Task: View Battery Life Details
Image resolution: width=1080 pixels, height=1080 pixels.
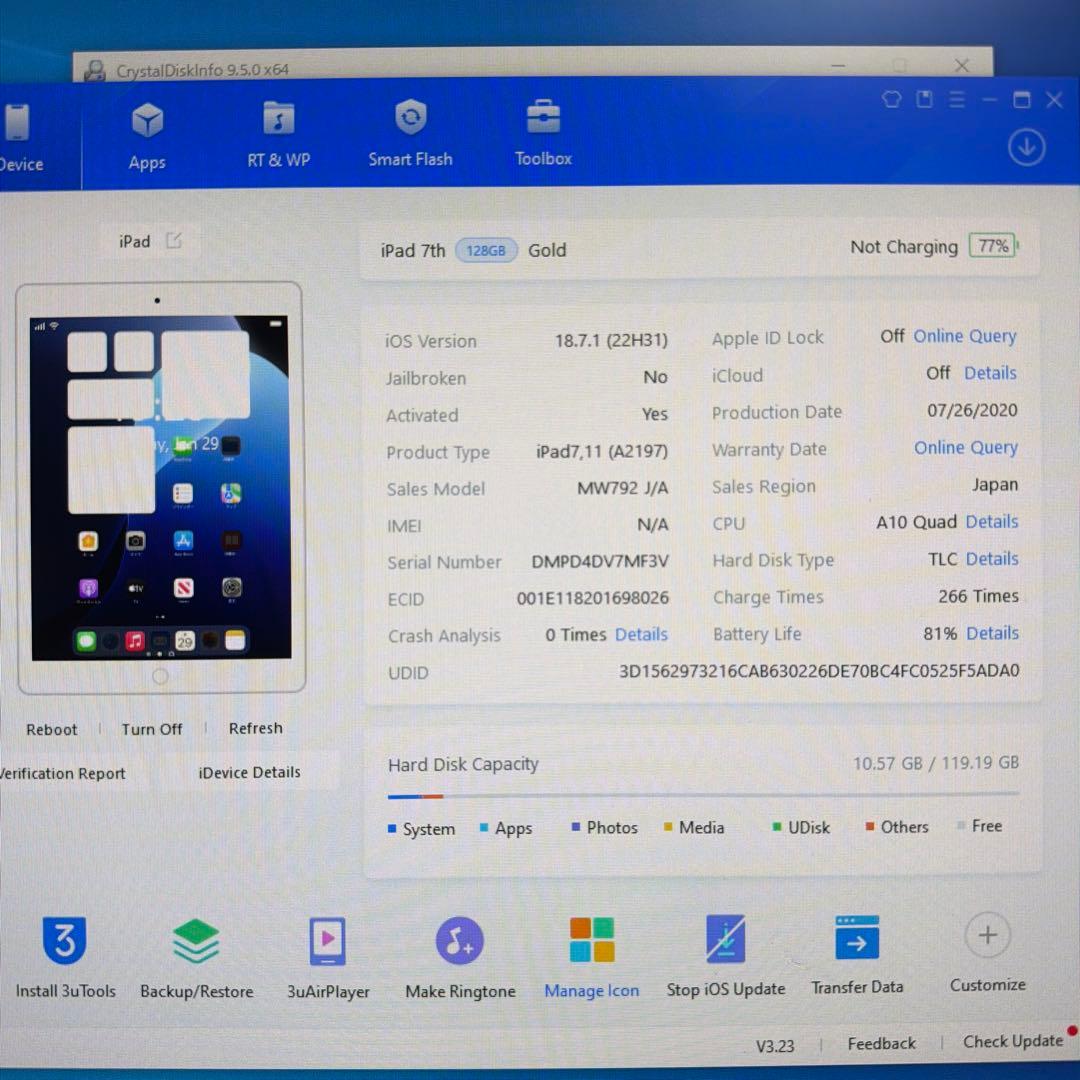Action: point(992,633)
